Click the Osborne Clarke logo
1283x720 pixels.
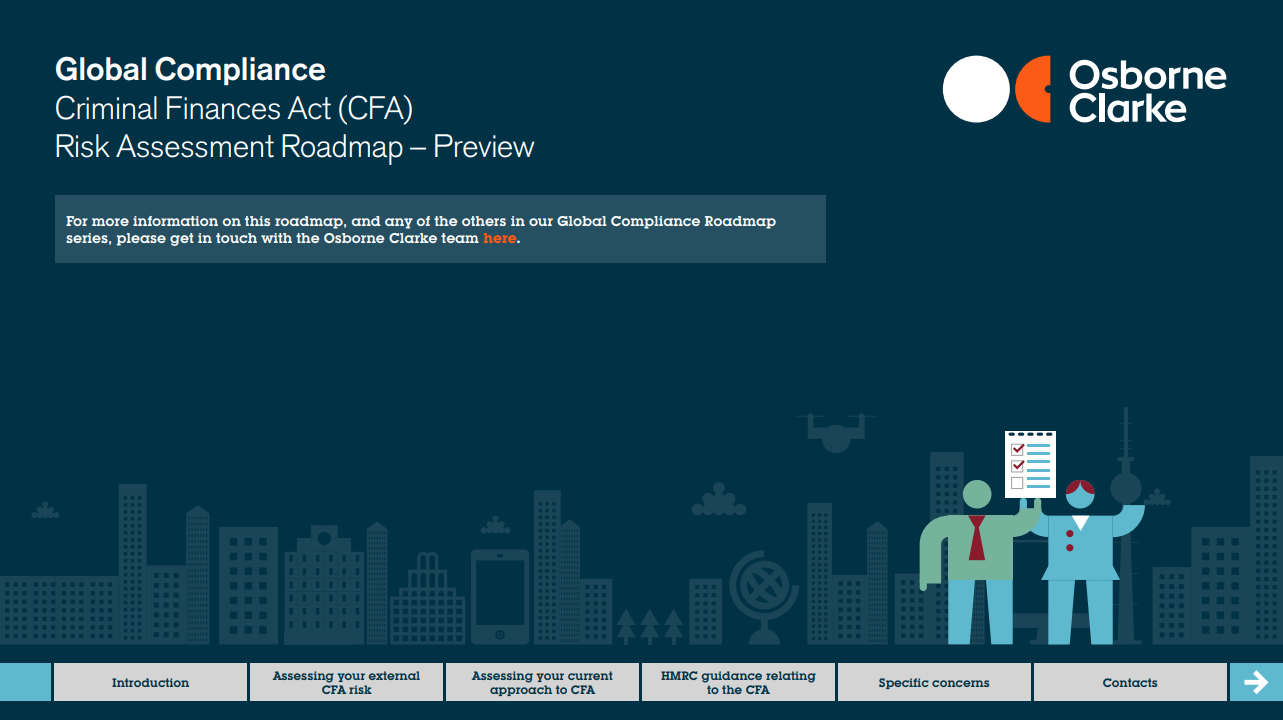[1084, 89]
